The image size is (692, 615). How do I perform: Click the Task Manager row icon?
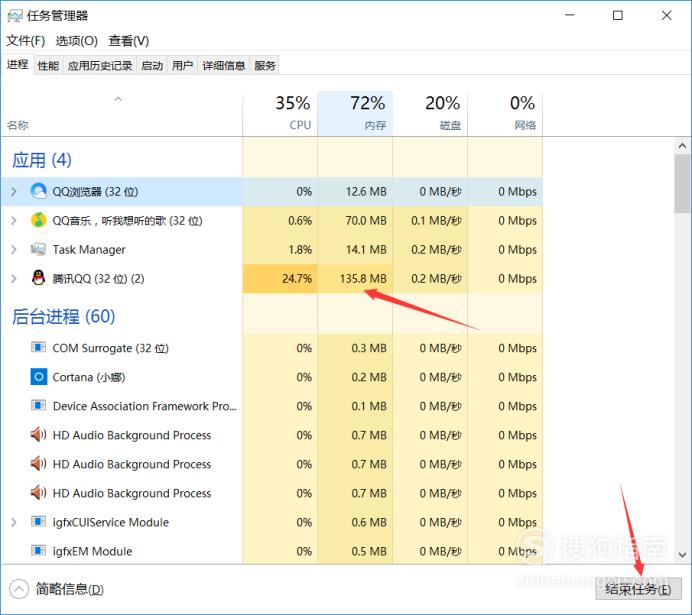point(38,249)
